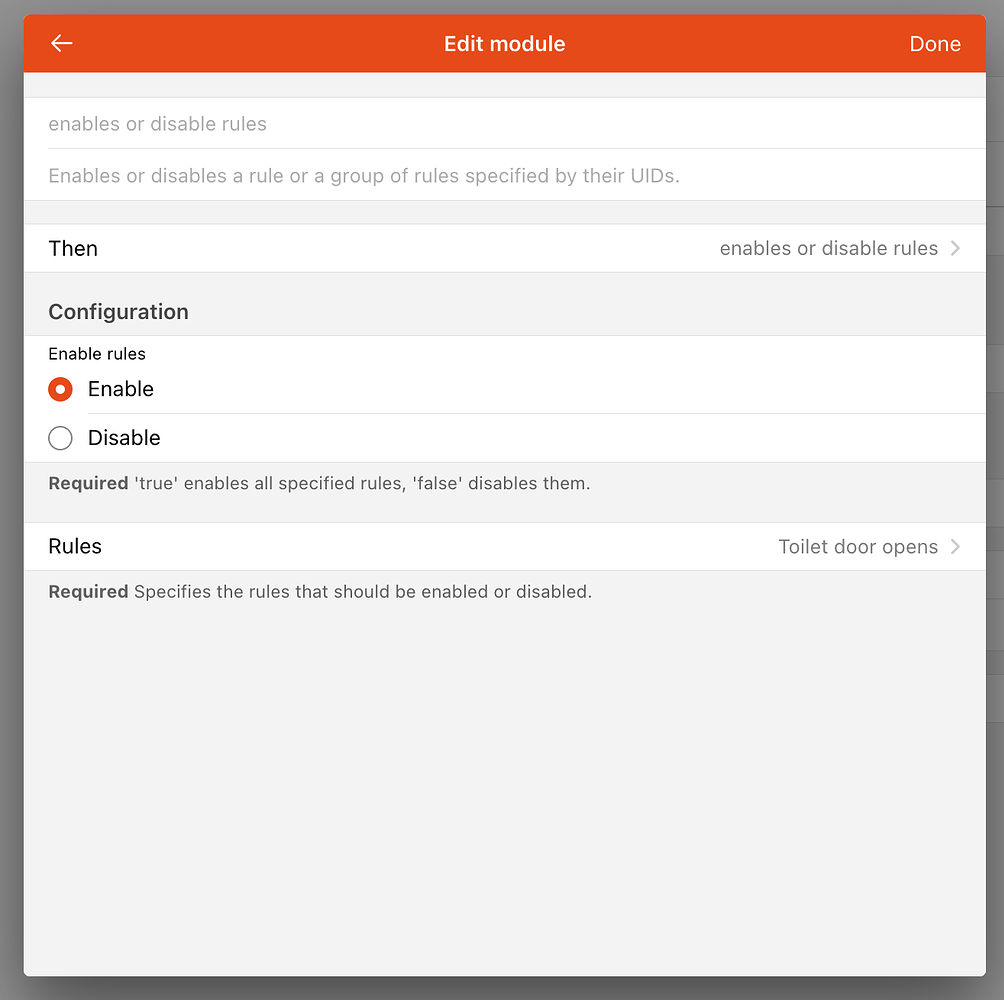This screenshot has width=1004, height=1000.
Task: Click the Rules required hint text
Action: tap(322, 591)
